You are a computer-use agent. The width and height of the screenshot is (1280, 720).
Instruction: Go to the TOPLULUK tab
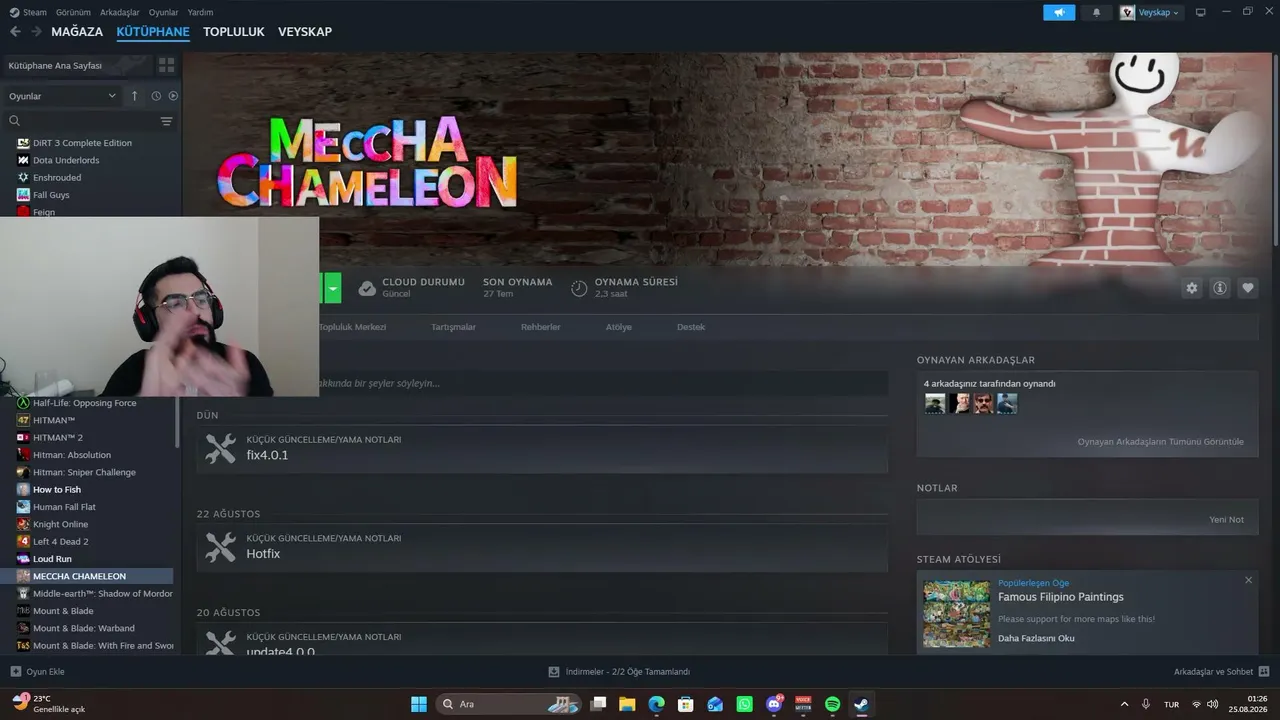tap(234, 32)
